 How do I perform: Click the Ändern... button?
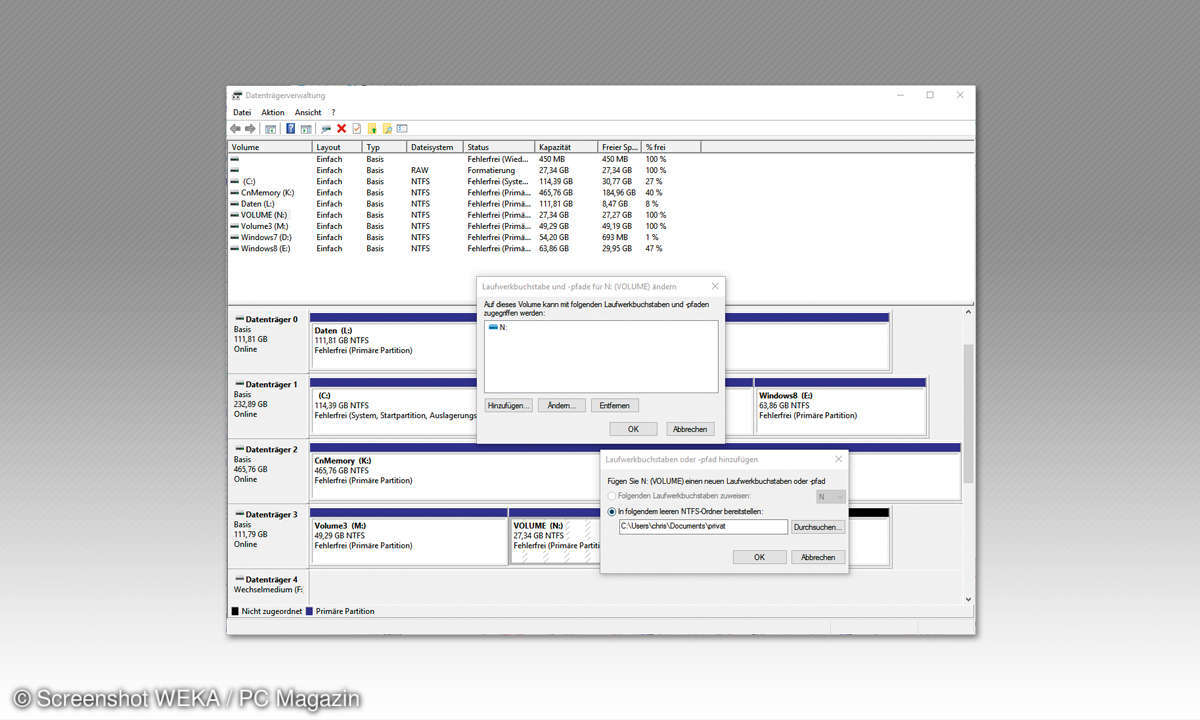point(562,405)
